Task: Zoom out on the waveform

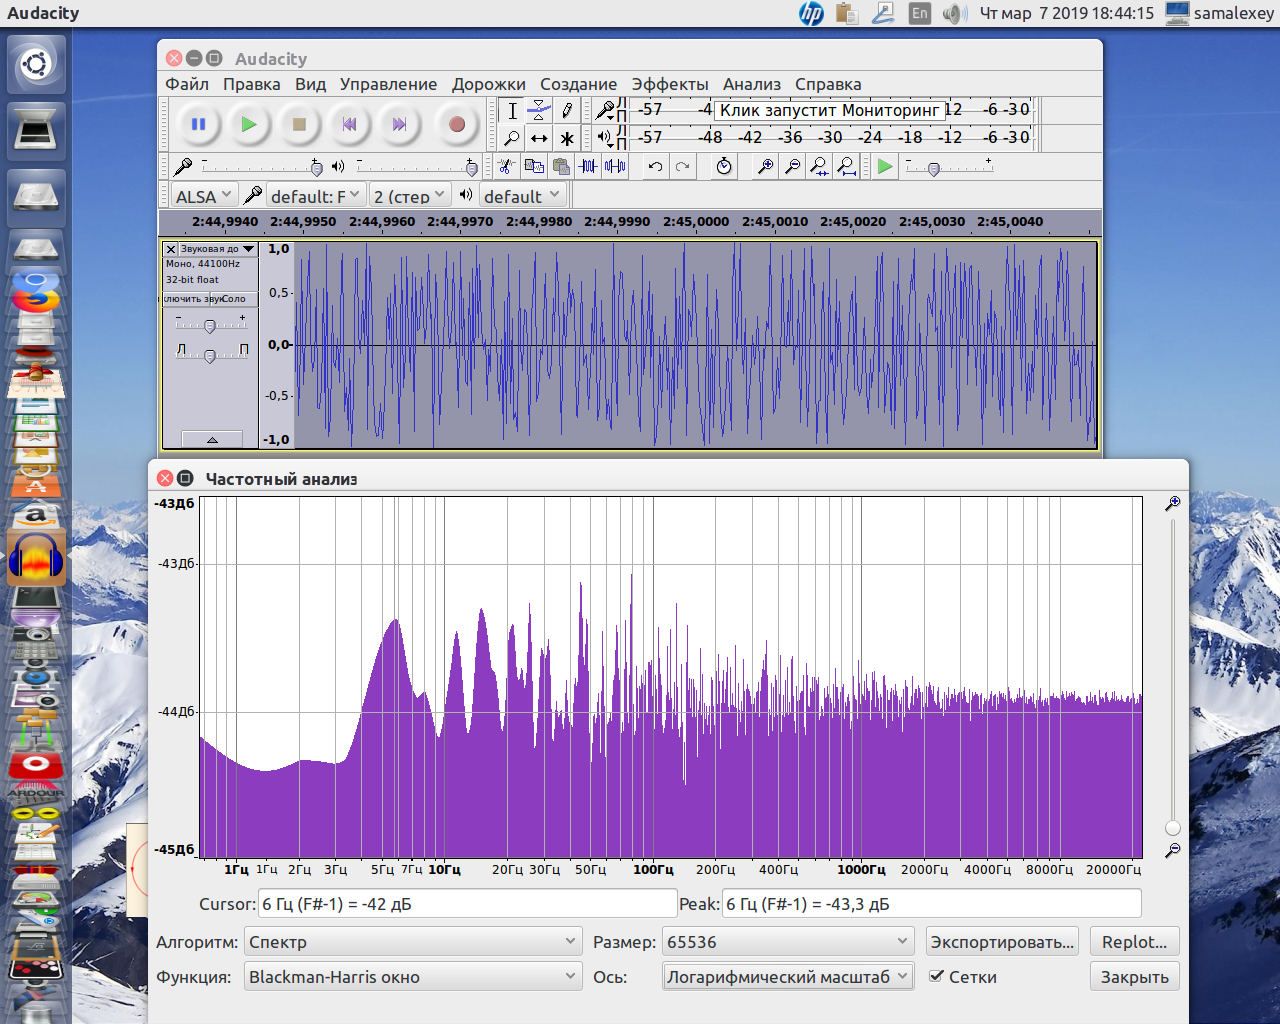Action: [x=792, y=167]
